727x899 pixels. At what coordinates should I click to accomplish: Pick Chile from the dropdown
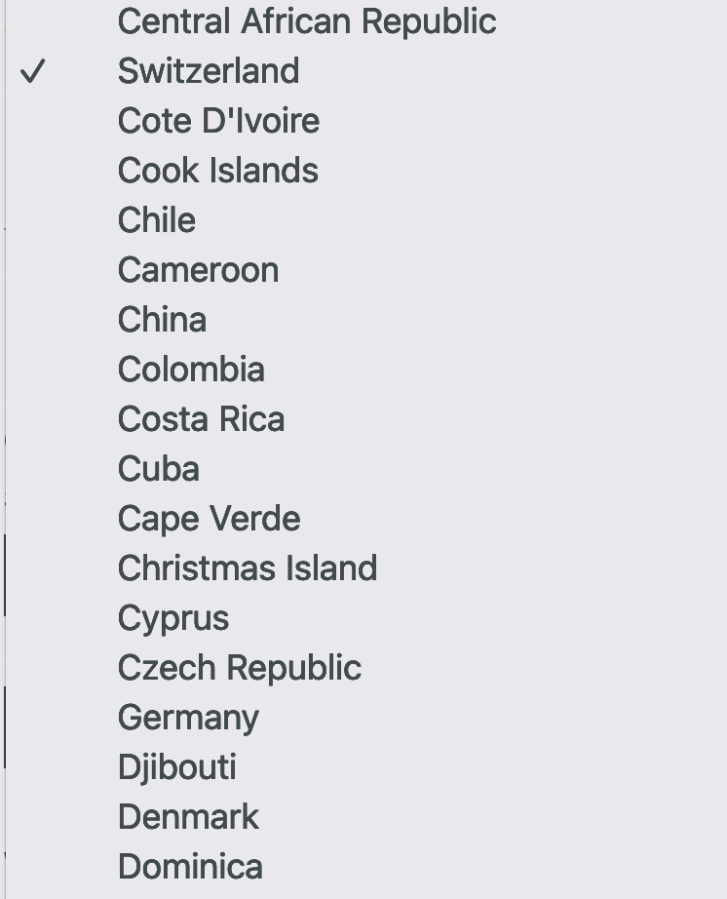156,220
